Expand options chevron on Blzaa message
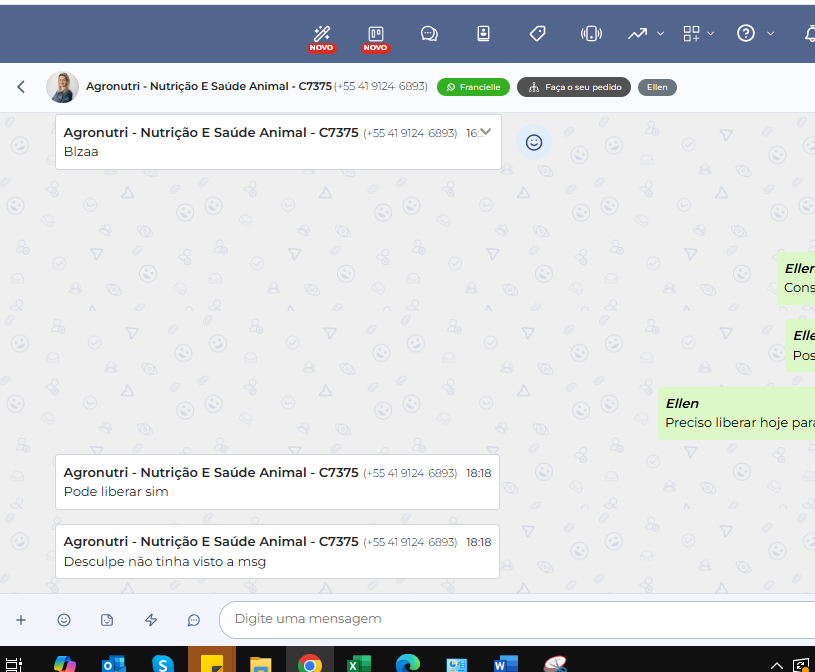Viewport: 815px width, 672px height. 486,131
